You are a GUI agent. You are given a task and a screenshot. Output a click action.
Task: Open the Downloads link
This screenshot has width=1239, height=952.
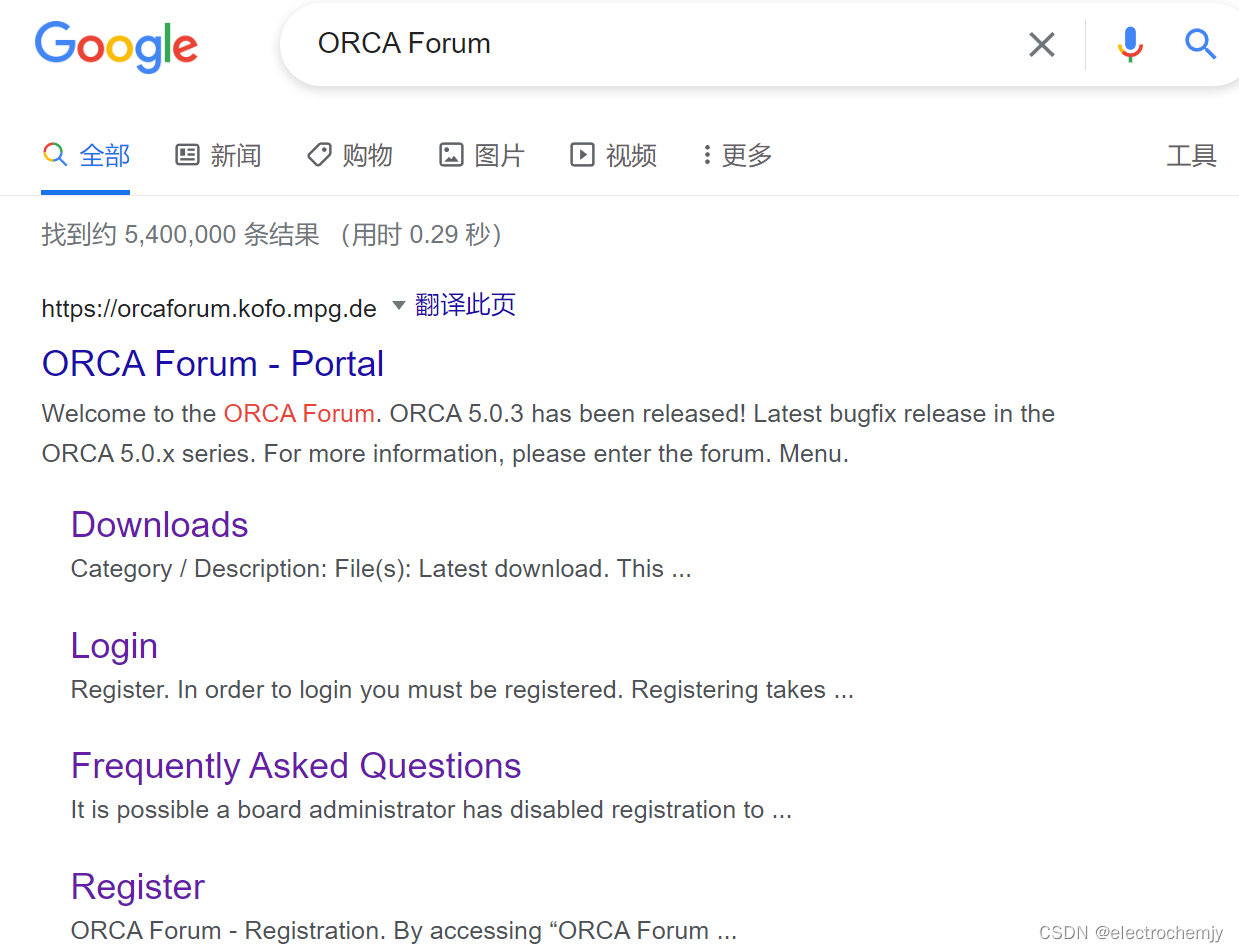[x=159, y=524]
